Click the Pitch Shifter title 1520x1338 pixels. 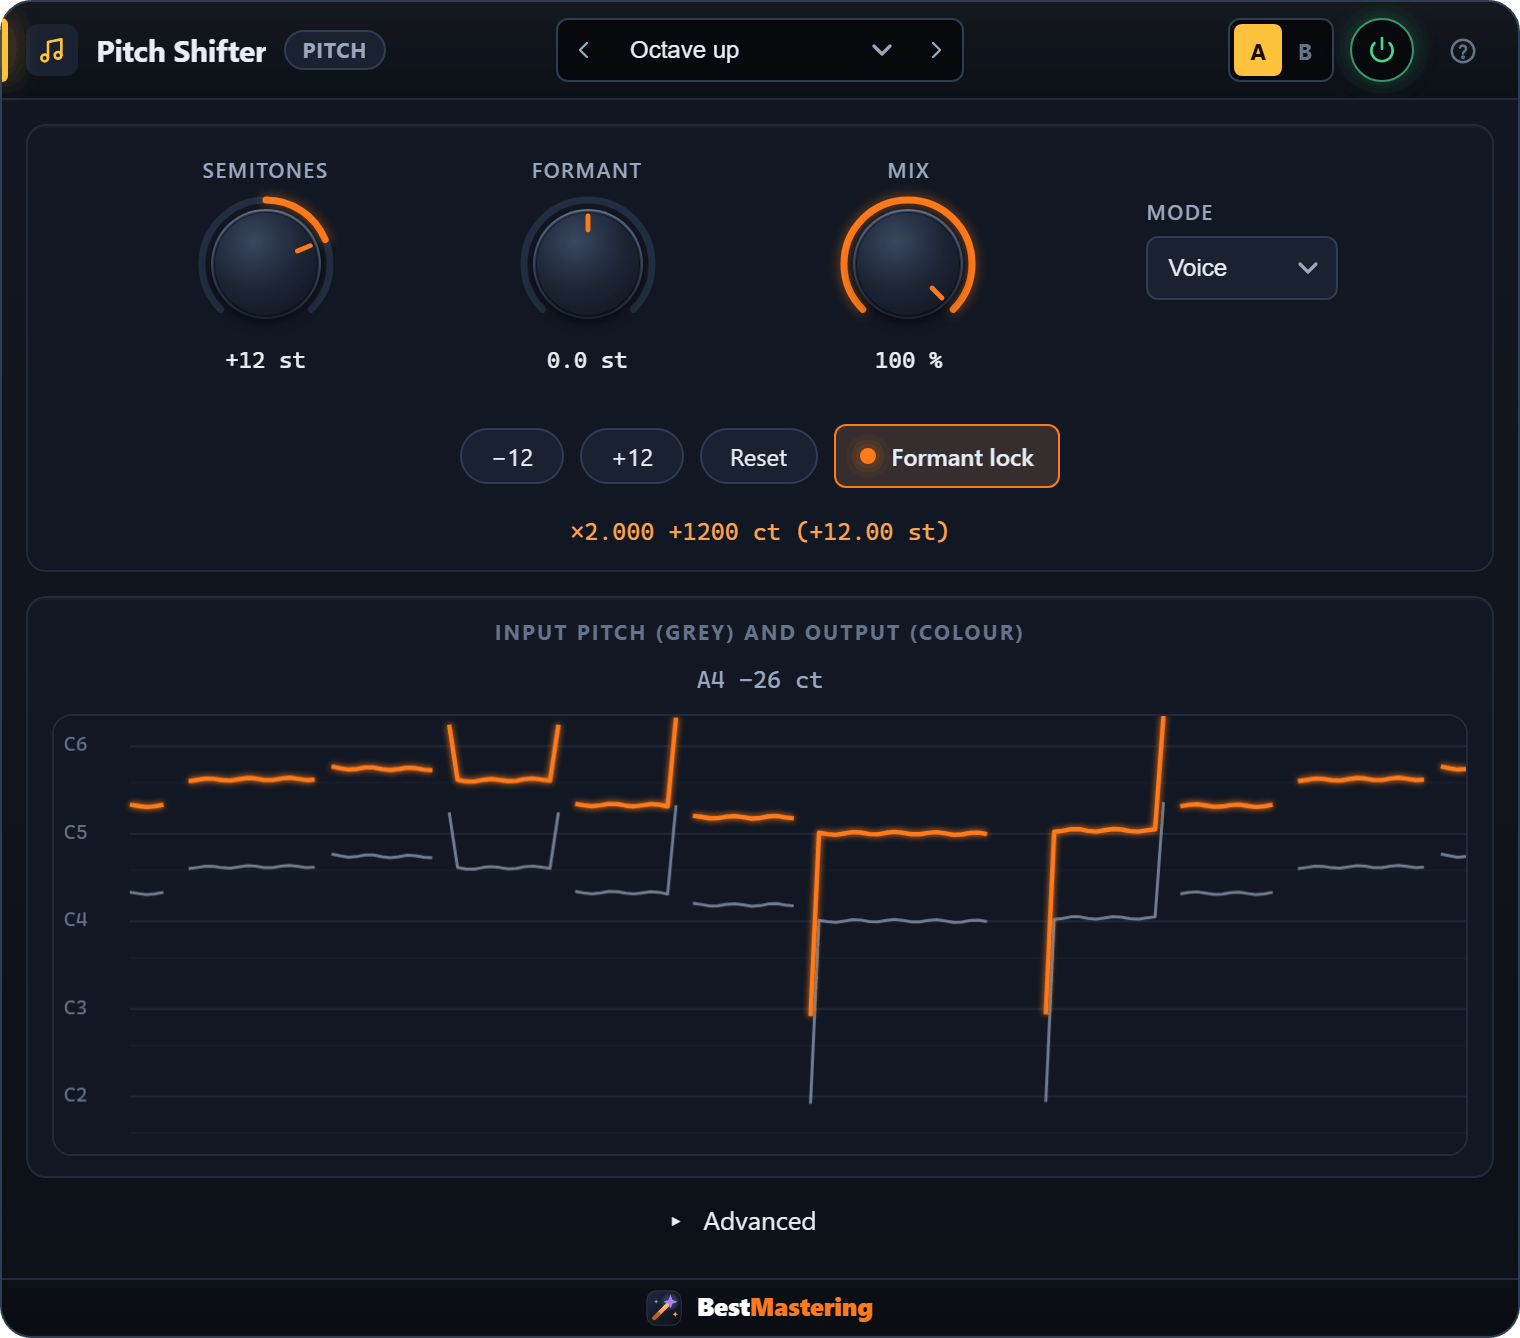(x=181, y=51)
